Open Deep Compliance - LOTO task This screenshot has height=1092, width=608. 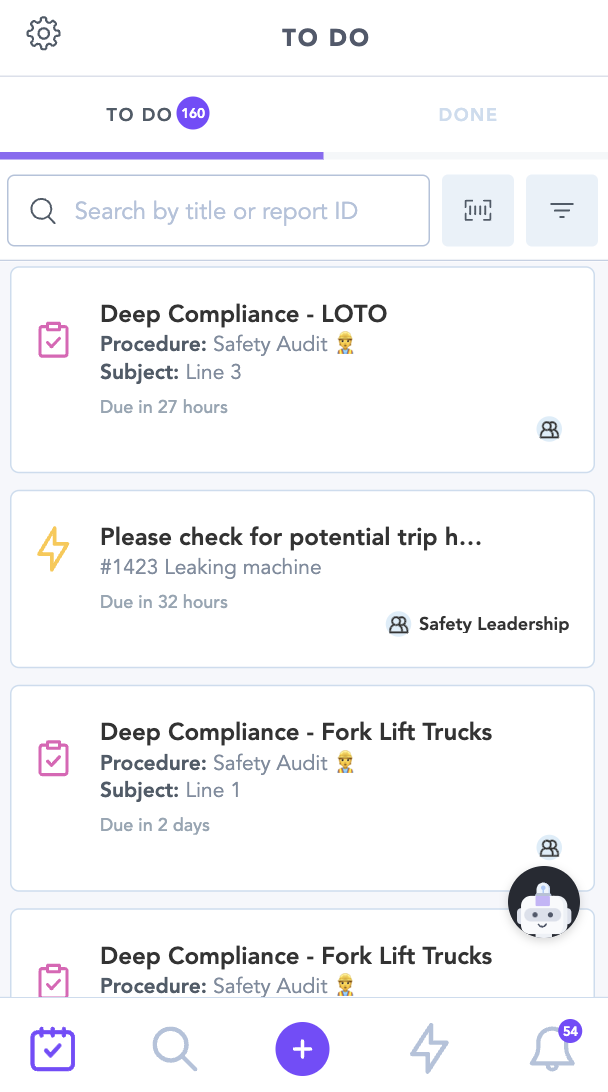244,314
